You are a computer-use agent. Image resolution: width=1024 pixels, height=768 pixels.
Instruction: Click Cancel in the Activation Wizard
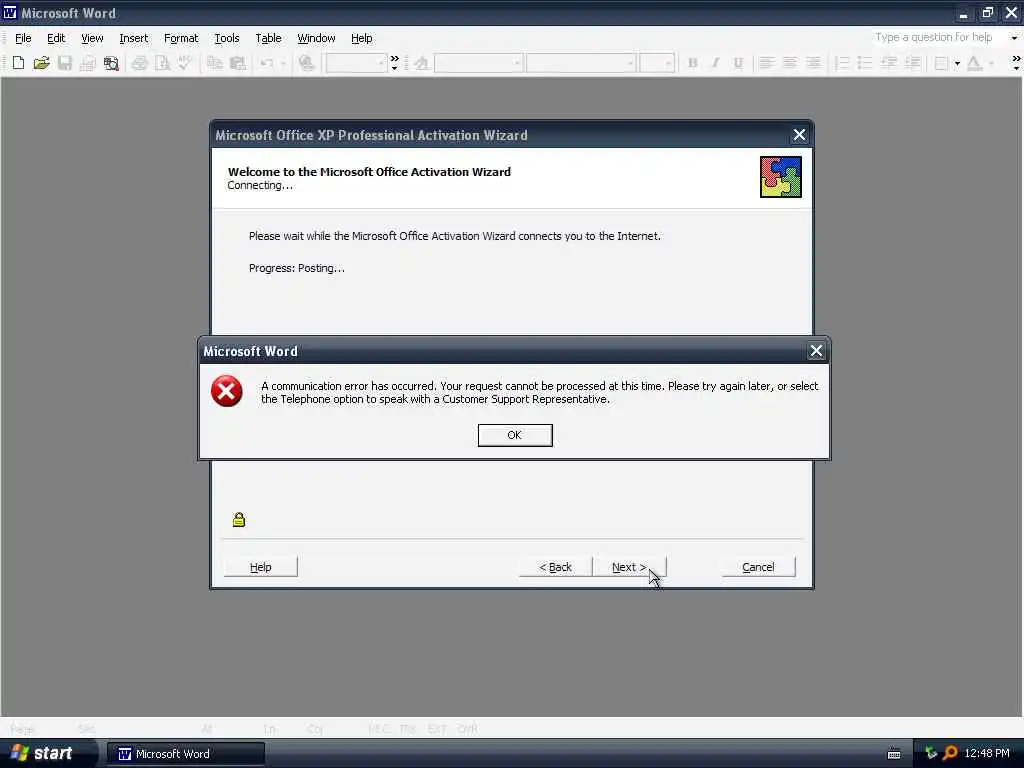(758, 567)
